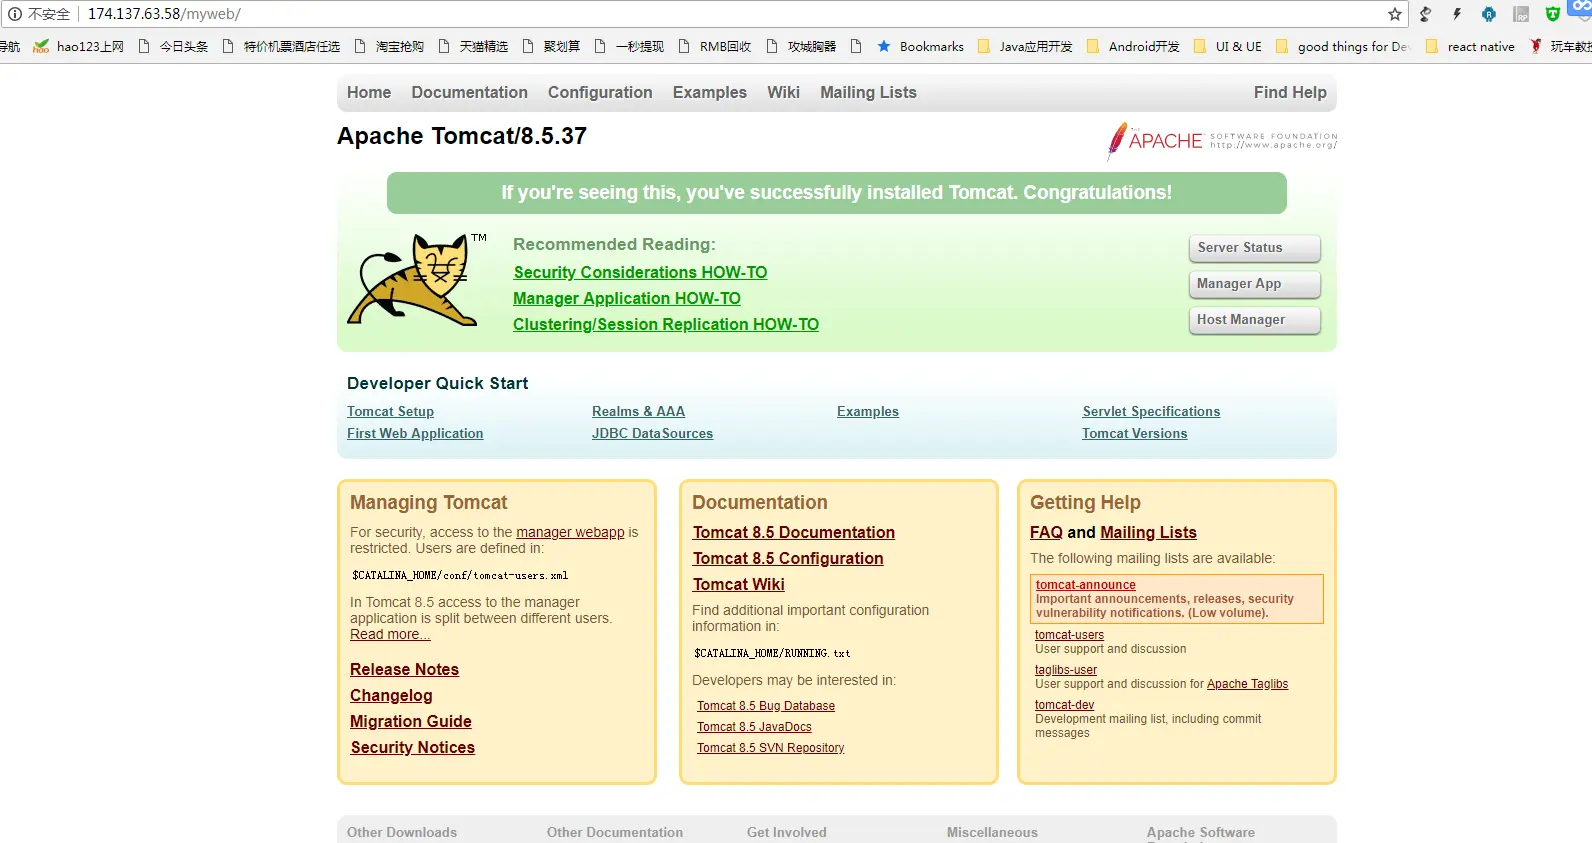Open the 天猫精选 bookmark
This screenshot has width=1592, height=843.
pyautogui.click(x=473, y=46)
